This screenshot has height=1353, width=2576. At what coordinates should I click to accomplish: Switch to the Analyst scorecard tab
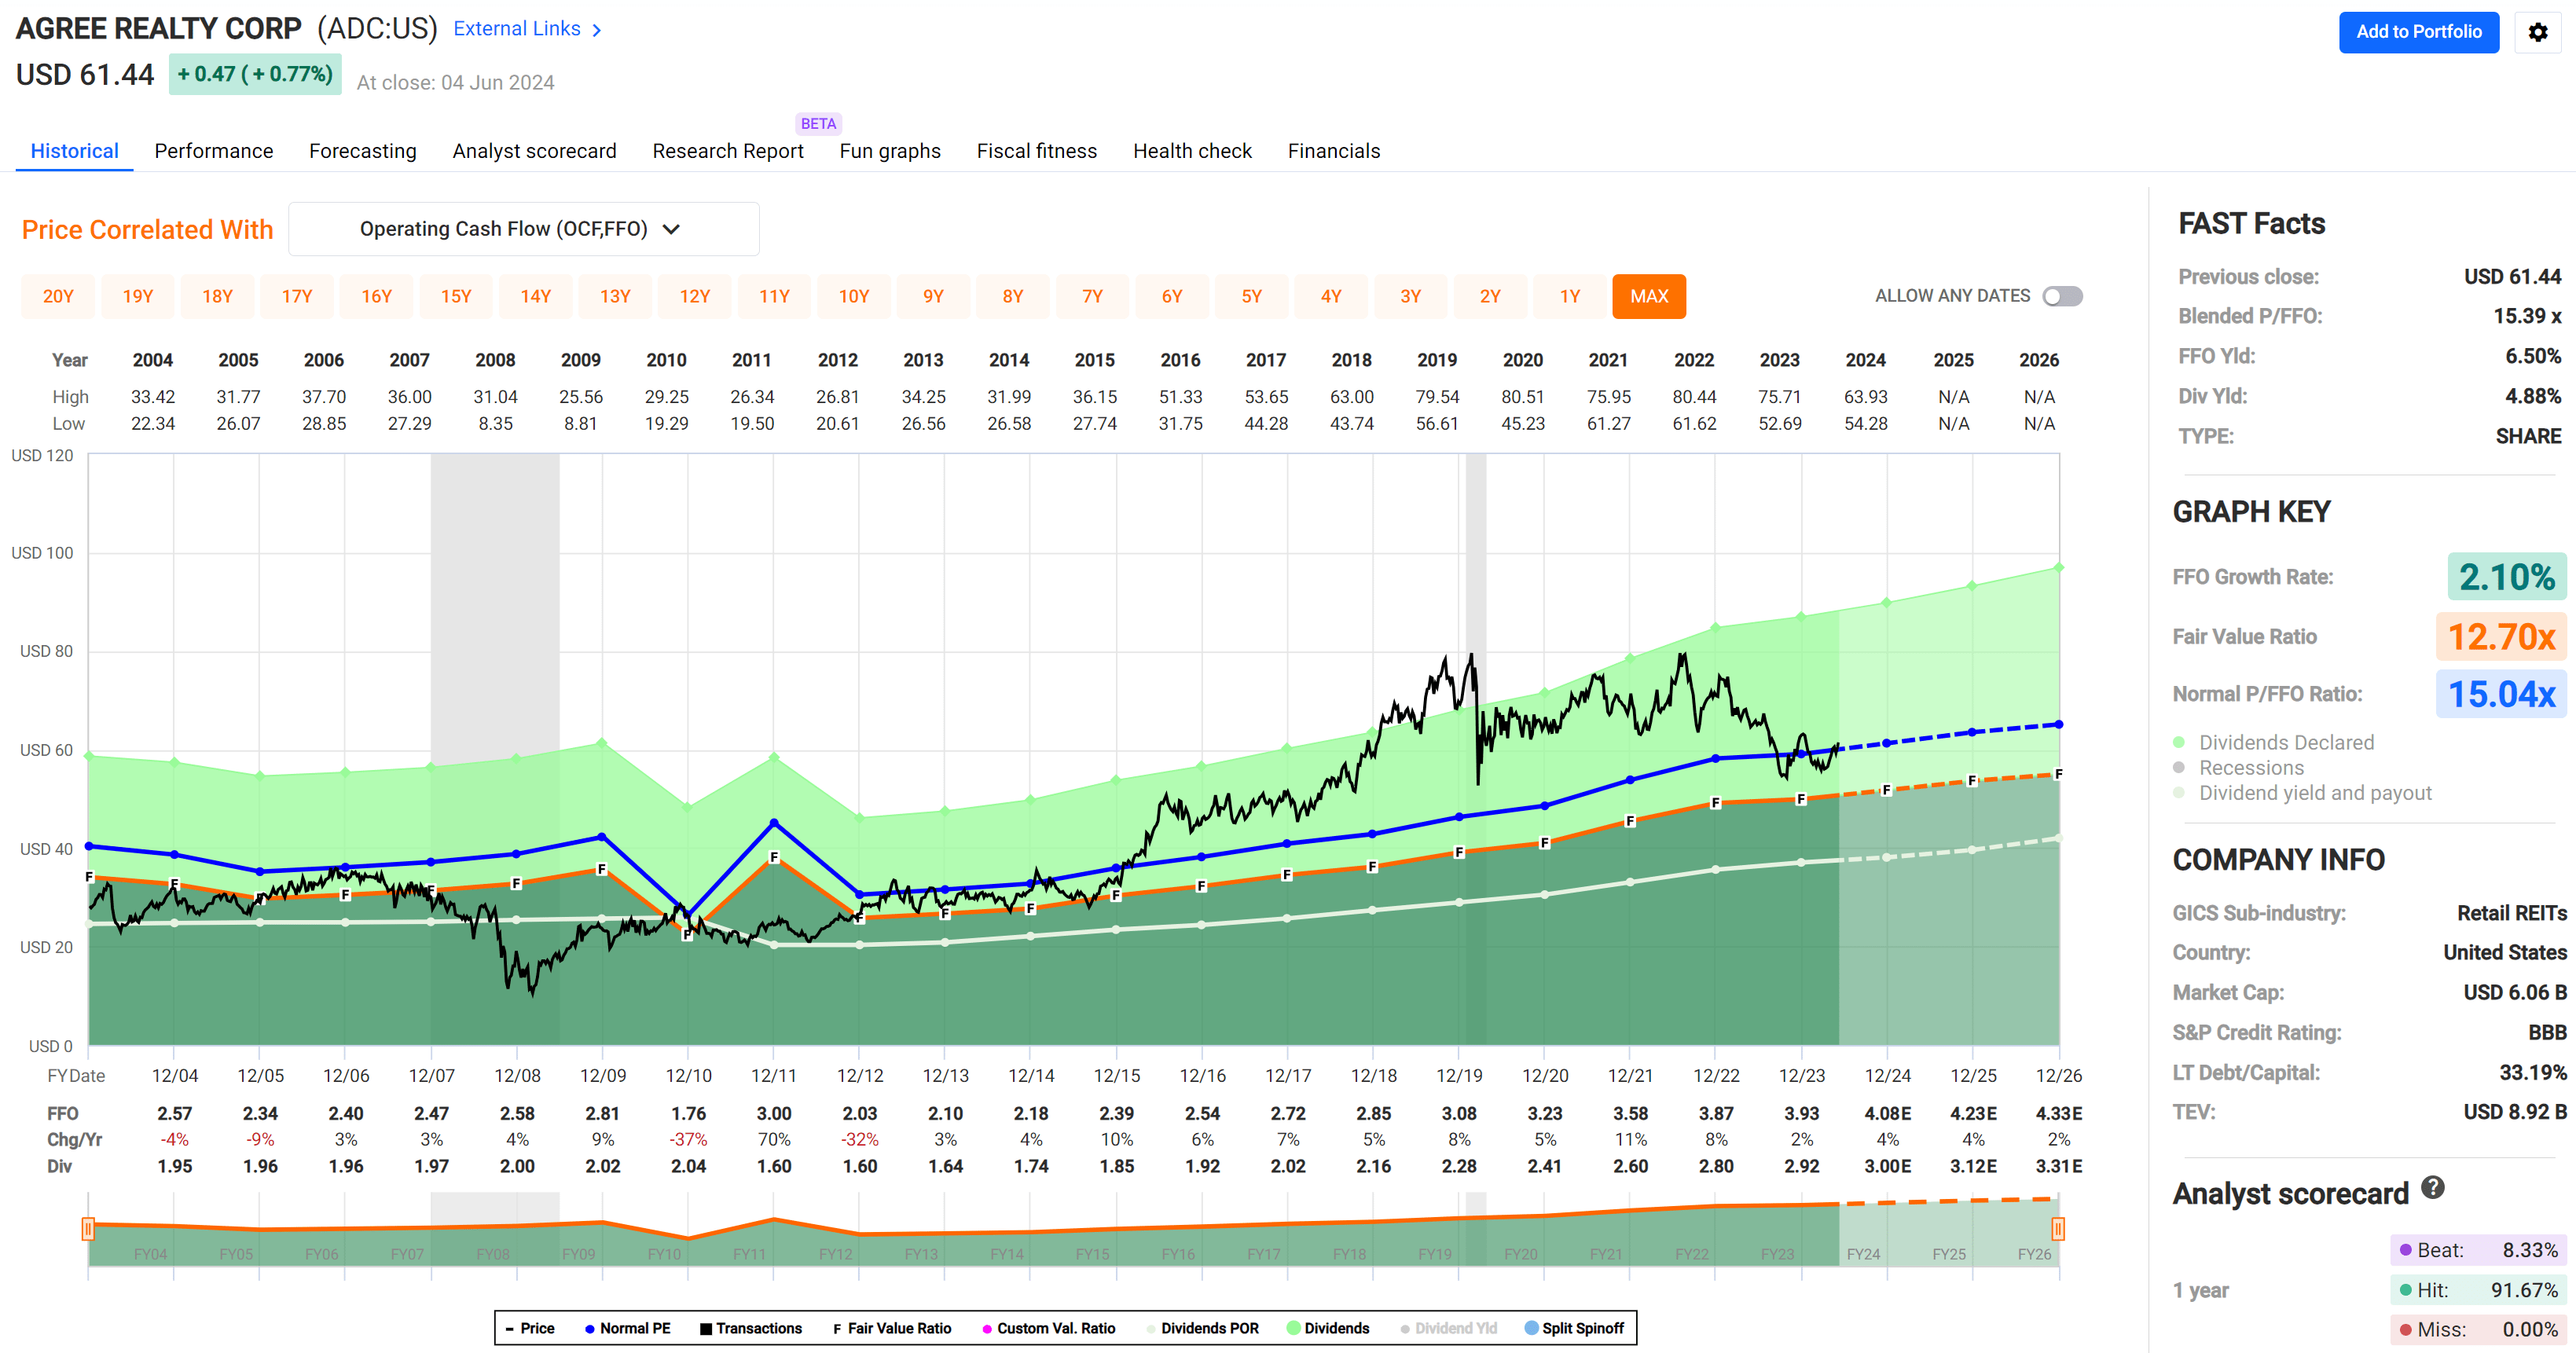pos(534,151)
